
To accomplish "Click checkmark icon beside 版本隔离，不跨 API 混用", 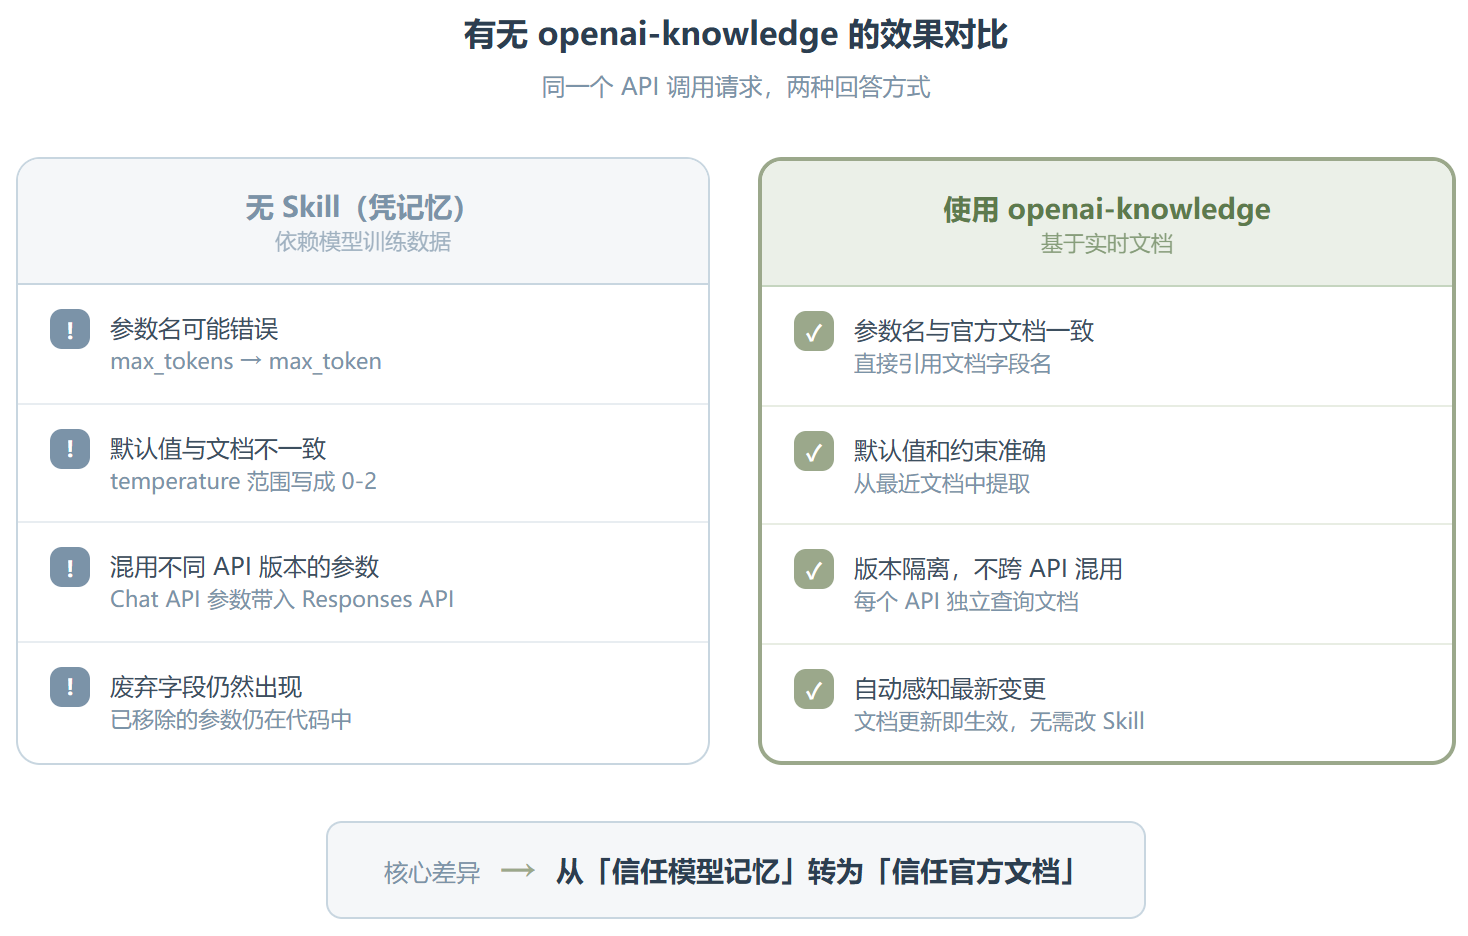I will coord(814,569).
